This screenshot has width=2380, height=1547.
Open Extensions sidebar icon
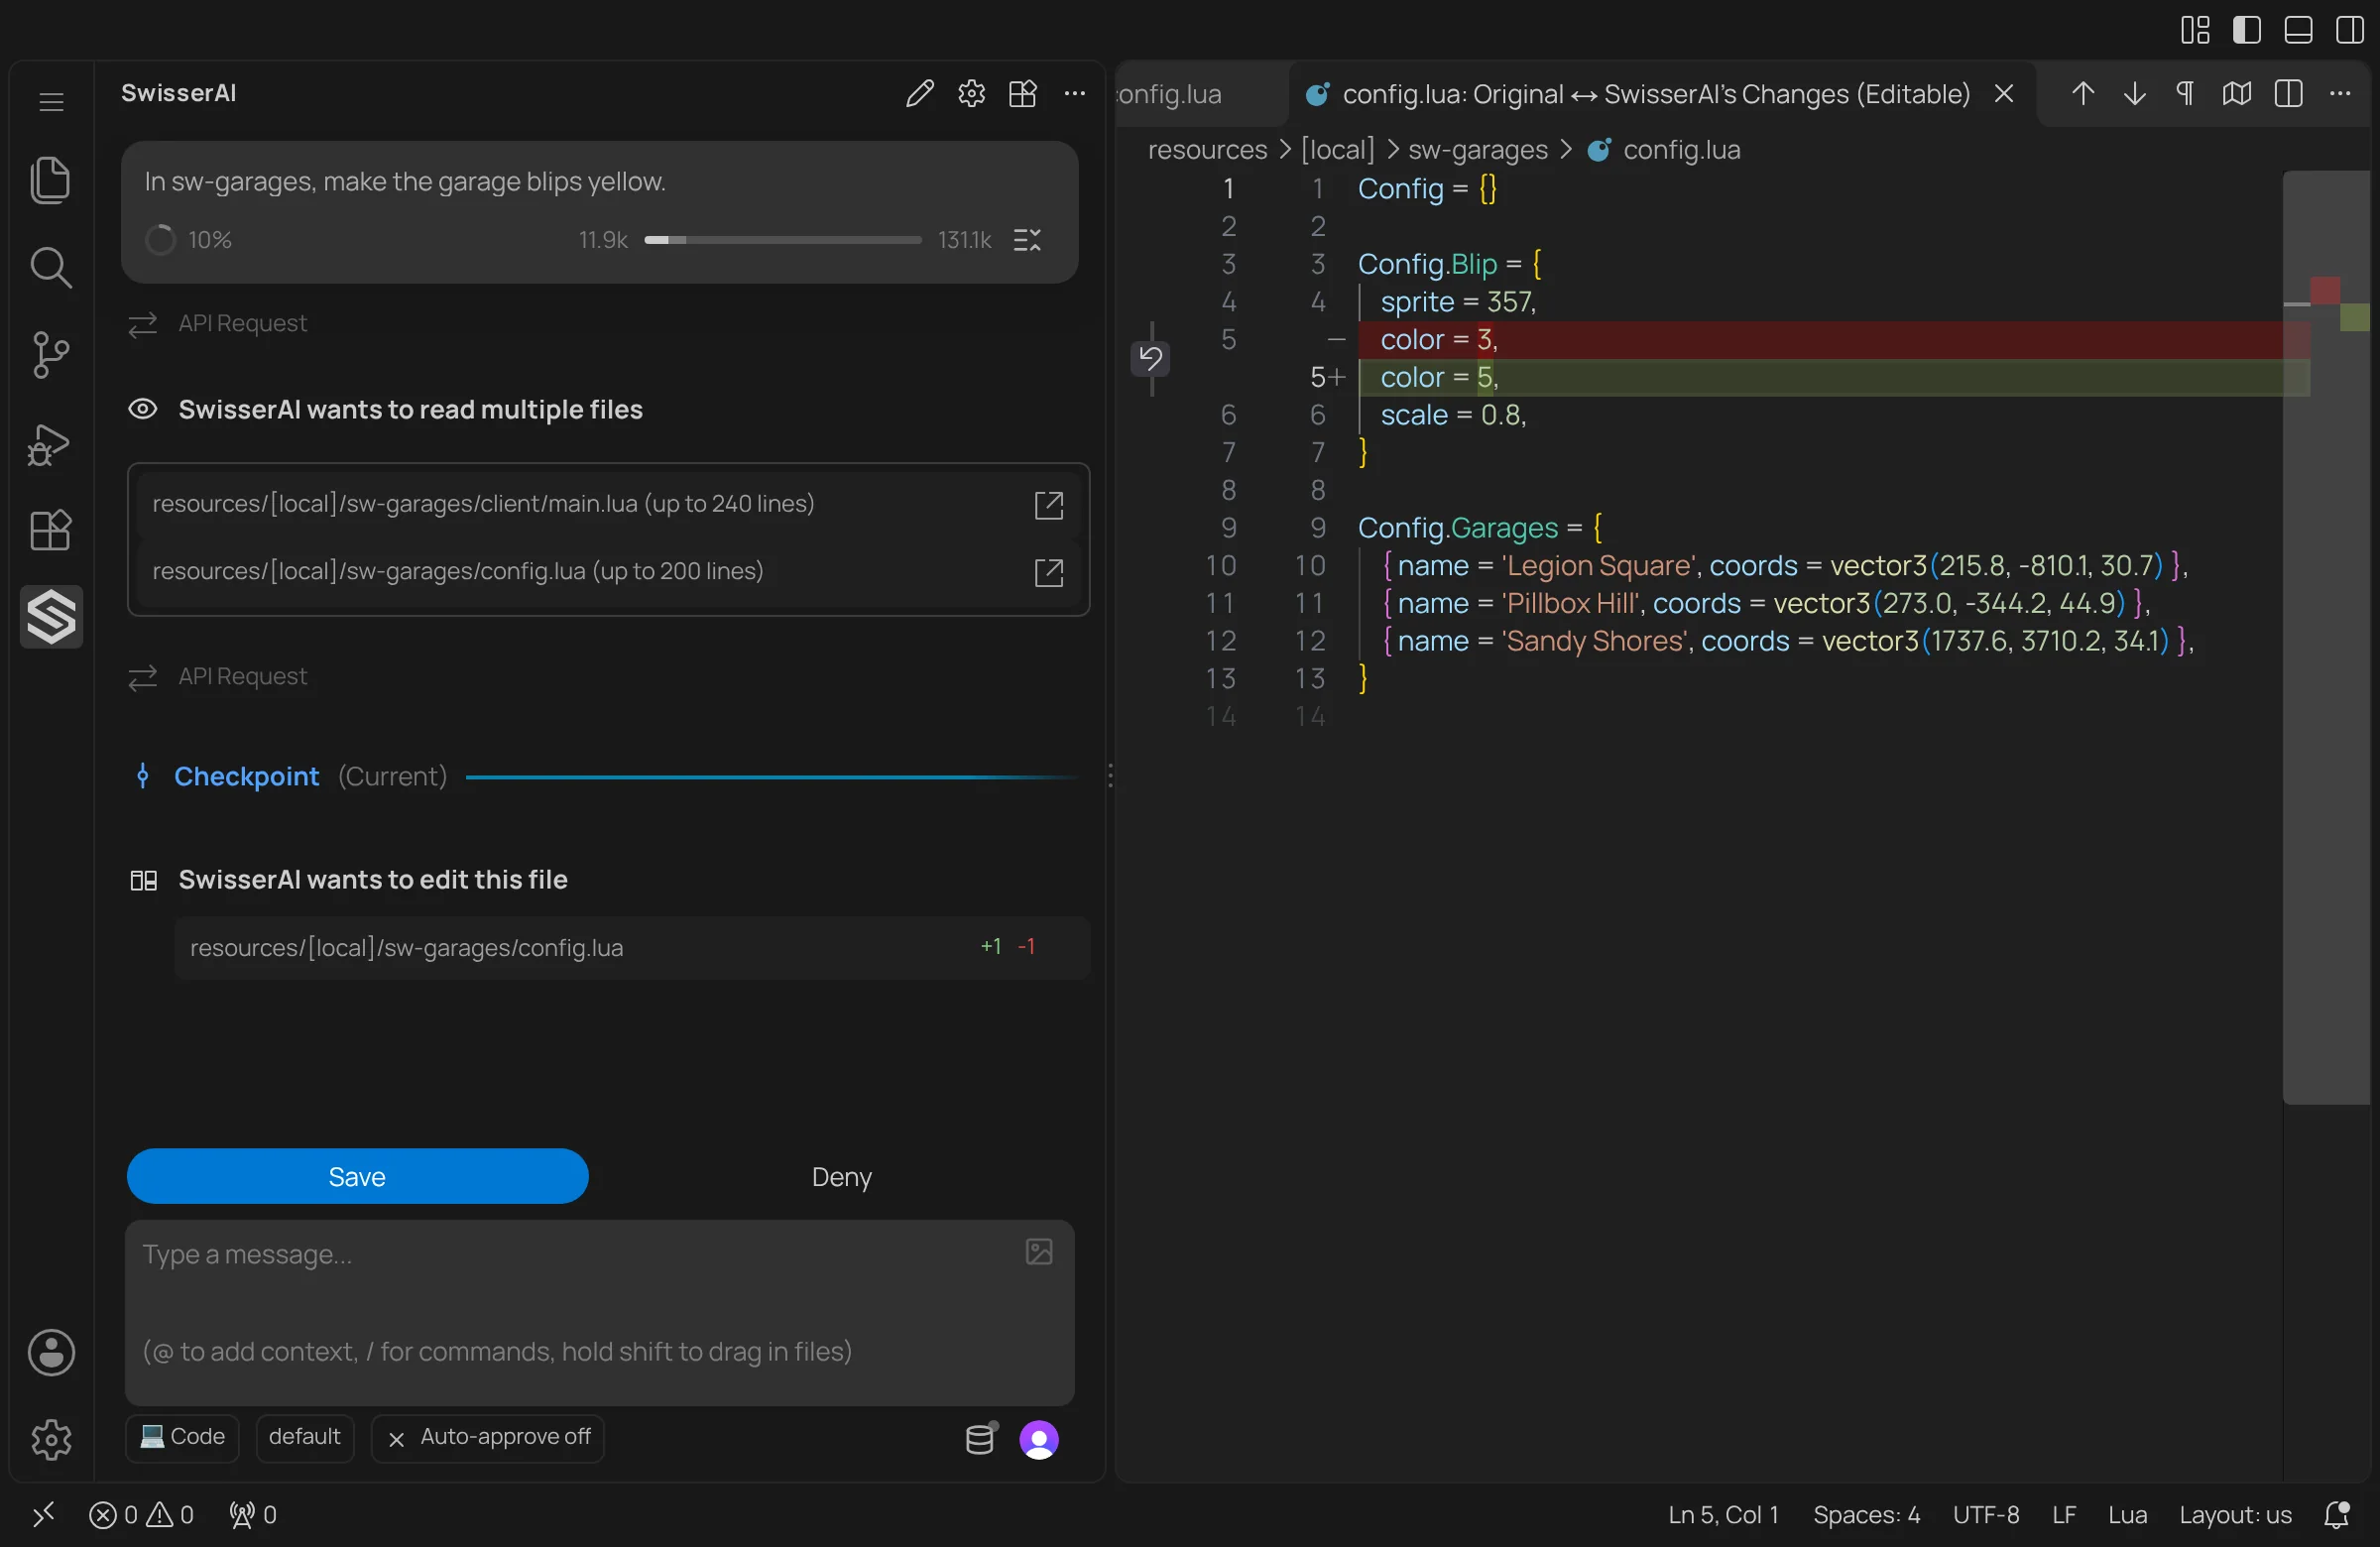tap(51, 530)
